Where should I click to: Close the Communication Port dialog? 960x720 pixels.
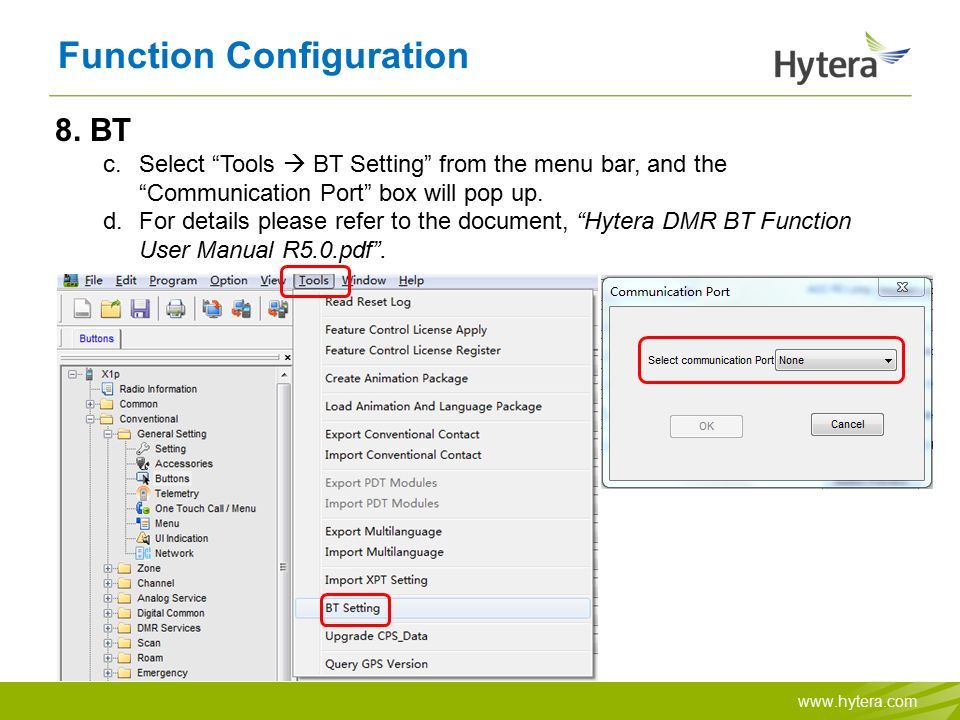[902, 287]
